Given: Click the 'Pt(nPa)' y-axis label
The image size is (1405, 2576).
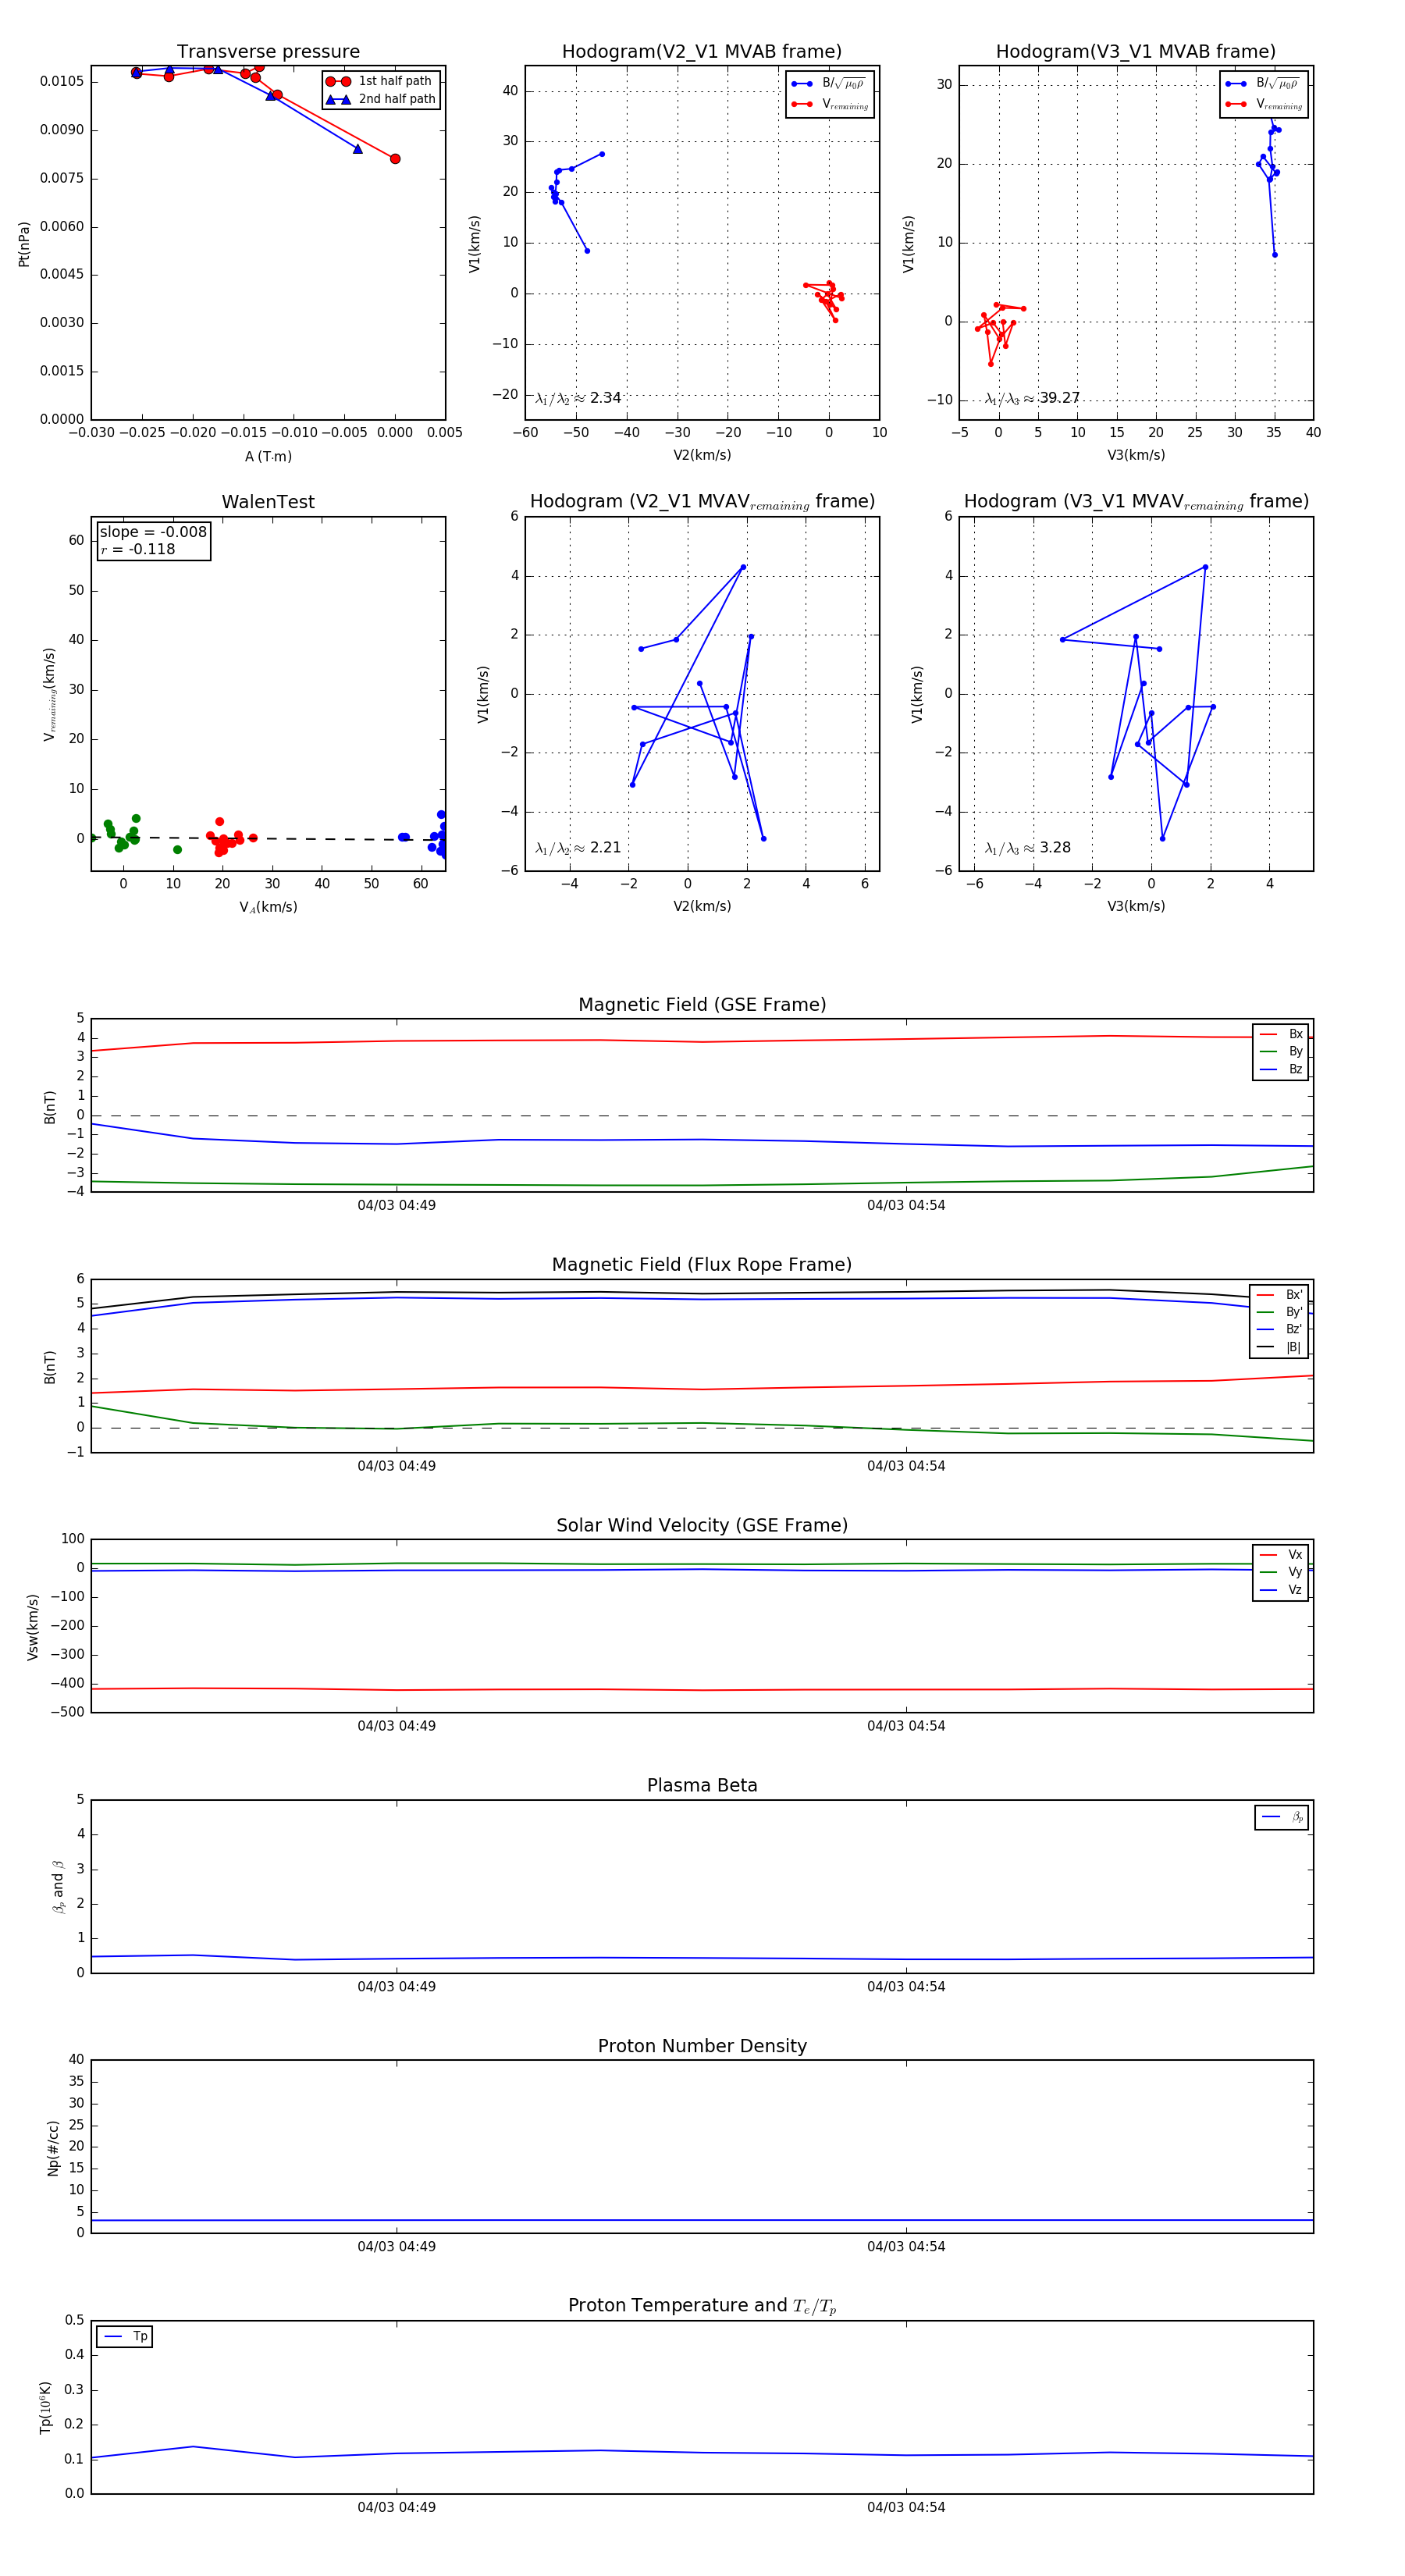Looking at the screenshot, I should pos(24,243).
